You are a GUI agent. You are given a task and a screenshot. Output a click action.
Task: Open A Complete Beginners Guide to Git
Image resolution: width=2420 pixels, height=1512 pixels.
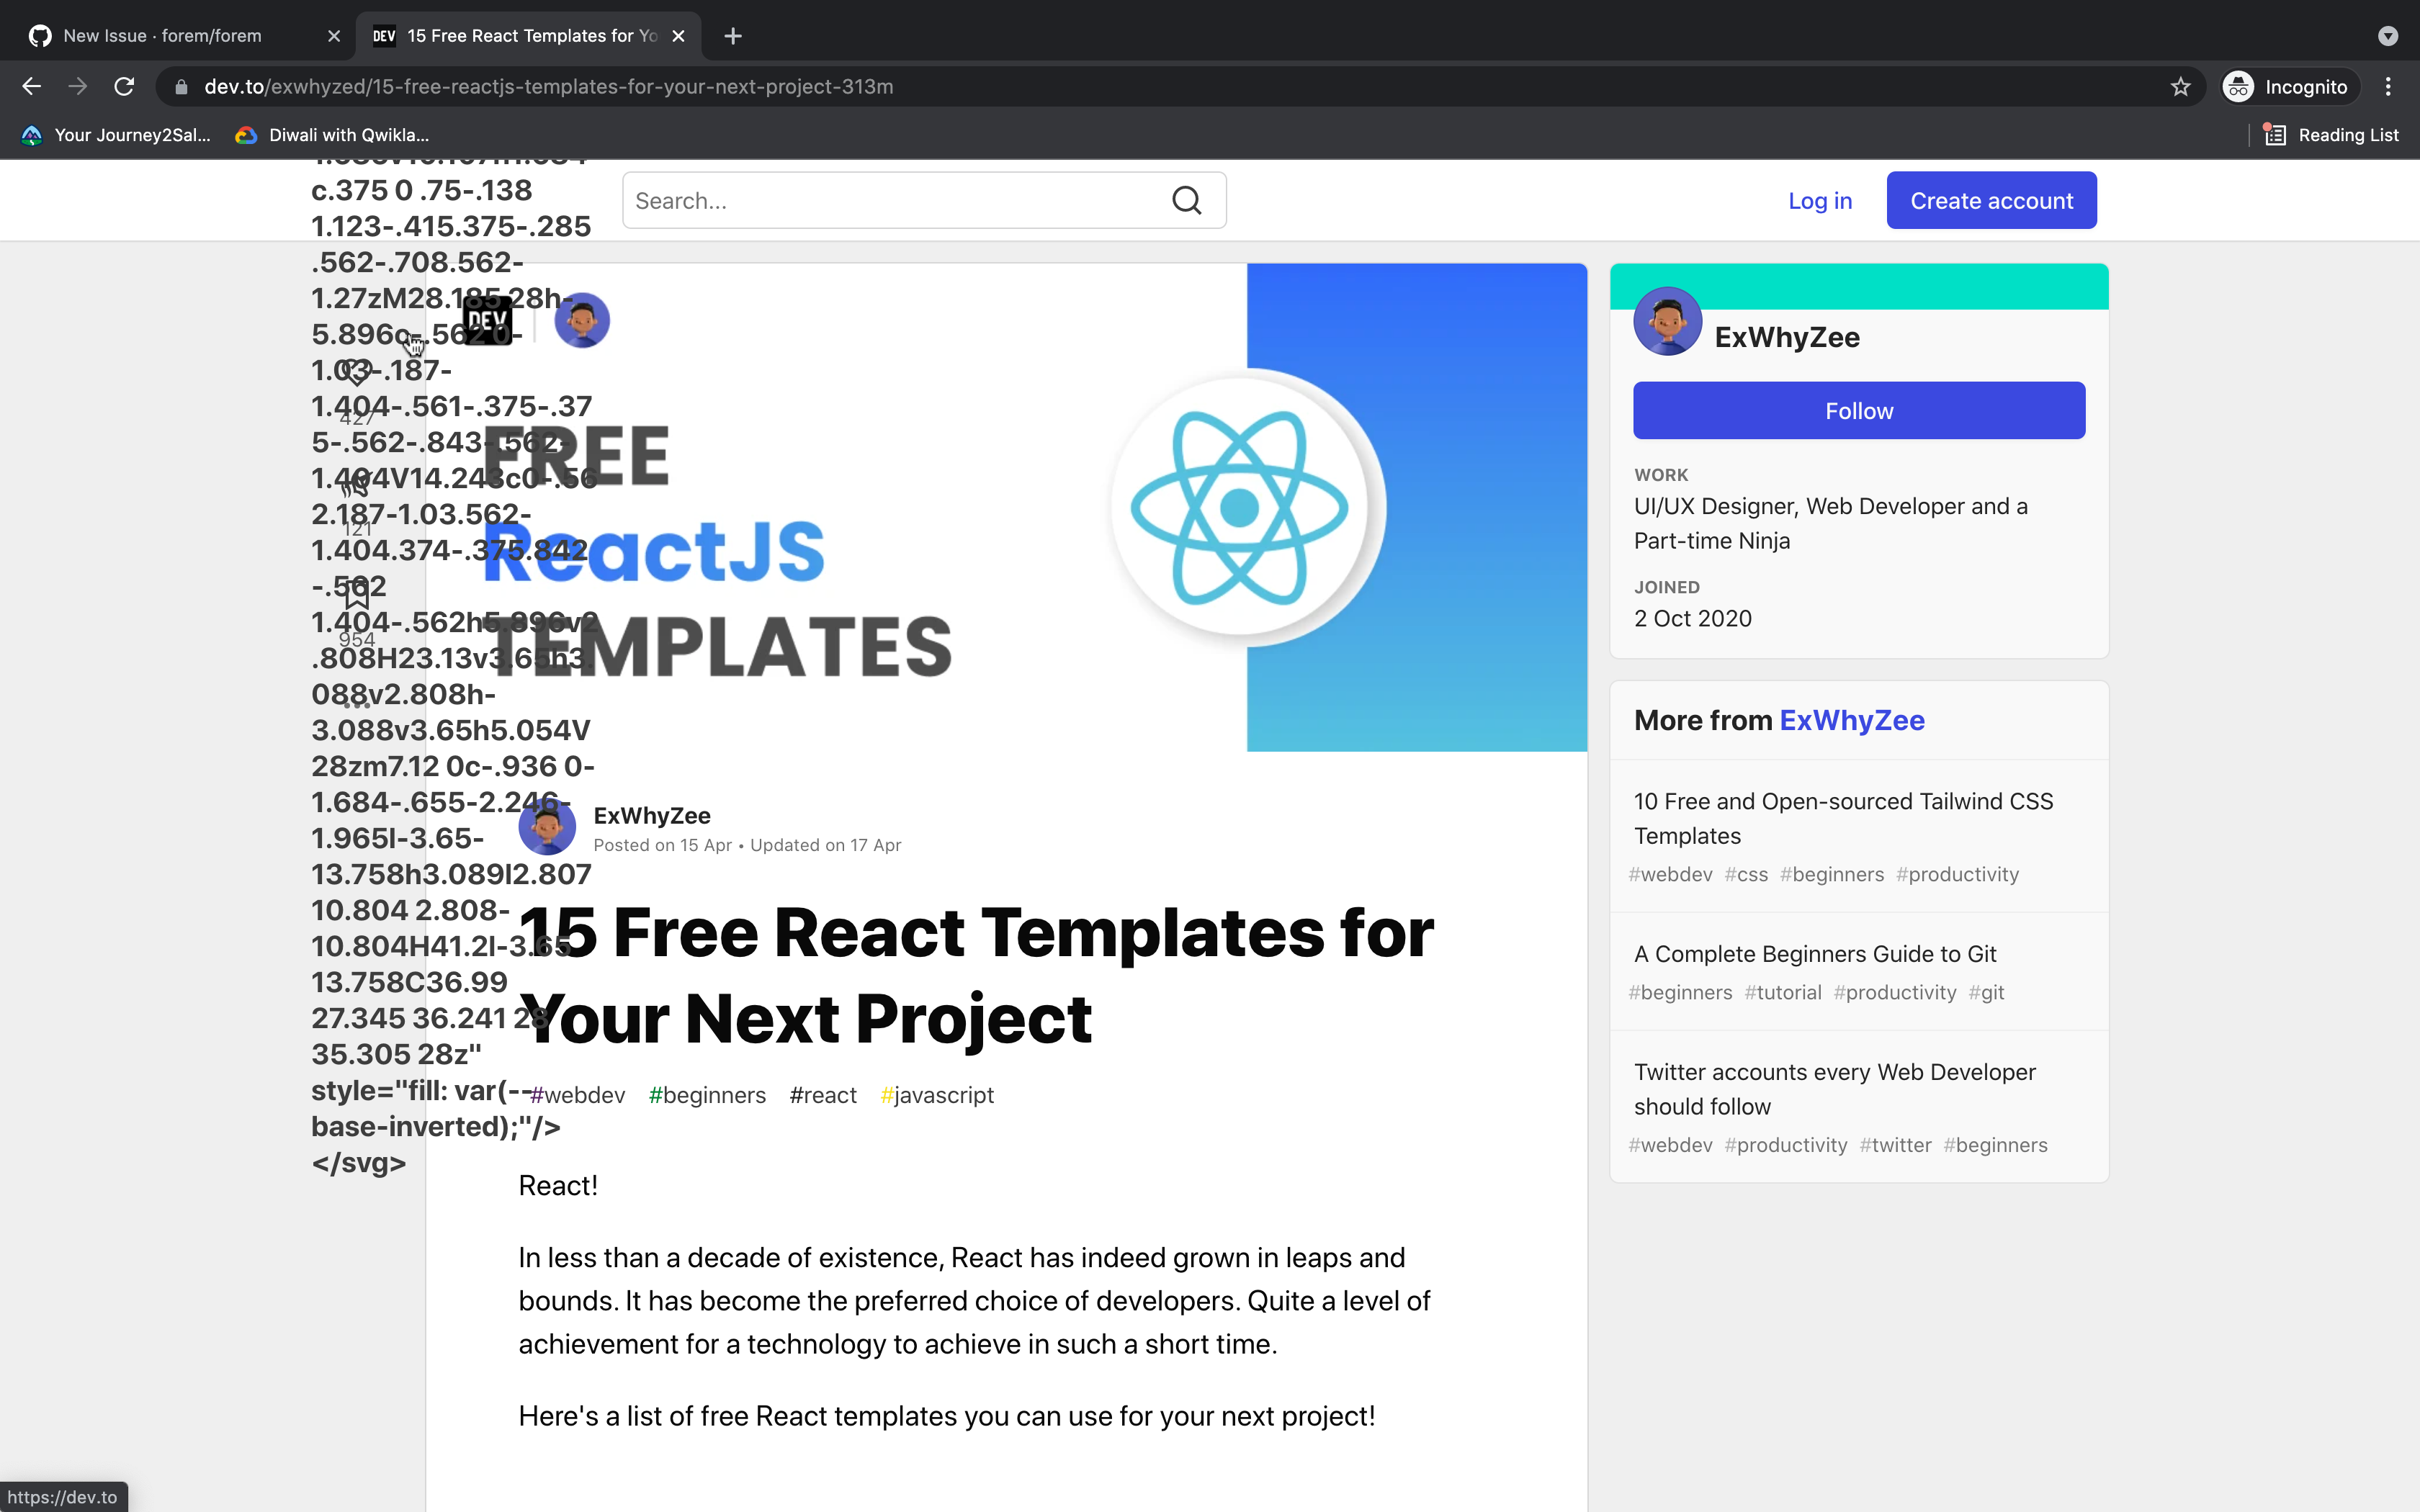[1814, 954]
